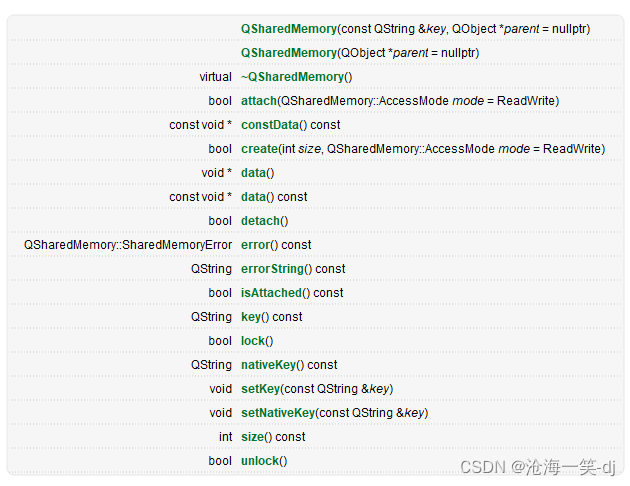Screen dimensions: 630x486
Task: Open the error() const link
Action: pyautogui.click(x=256, y=245)
